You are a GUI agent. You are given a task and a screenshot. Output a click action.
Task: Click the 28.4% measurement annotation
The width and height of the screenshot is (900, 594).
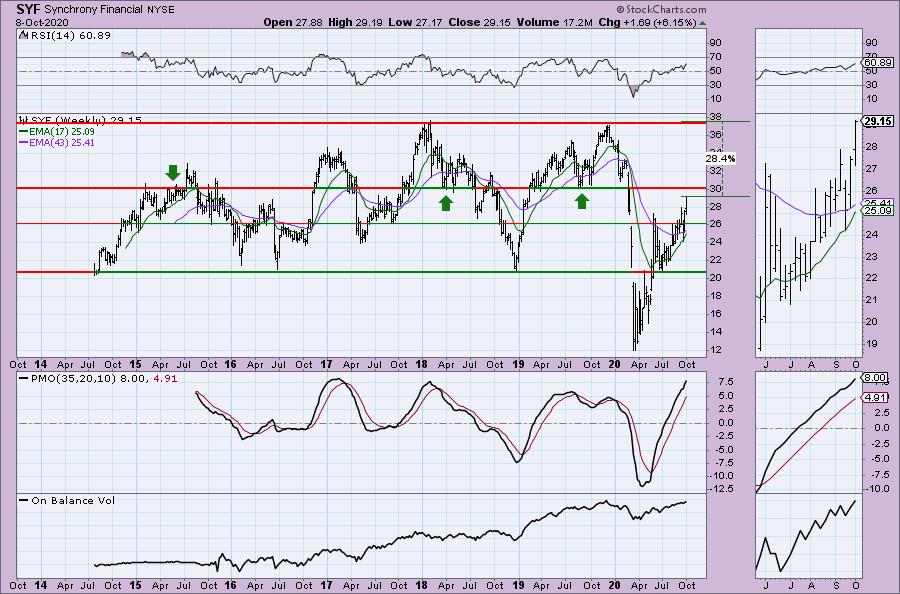(x=720, y=158)
